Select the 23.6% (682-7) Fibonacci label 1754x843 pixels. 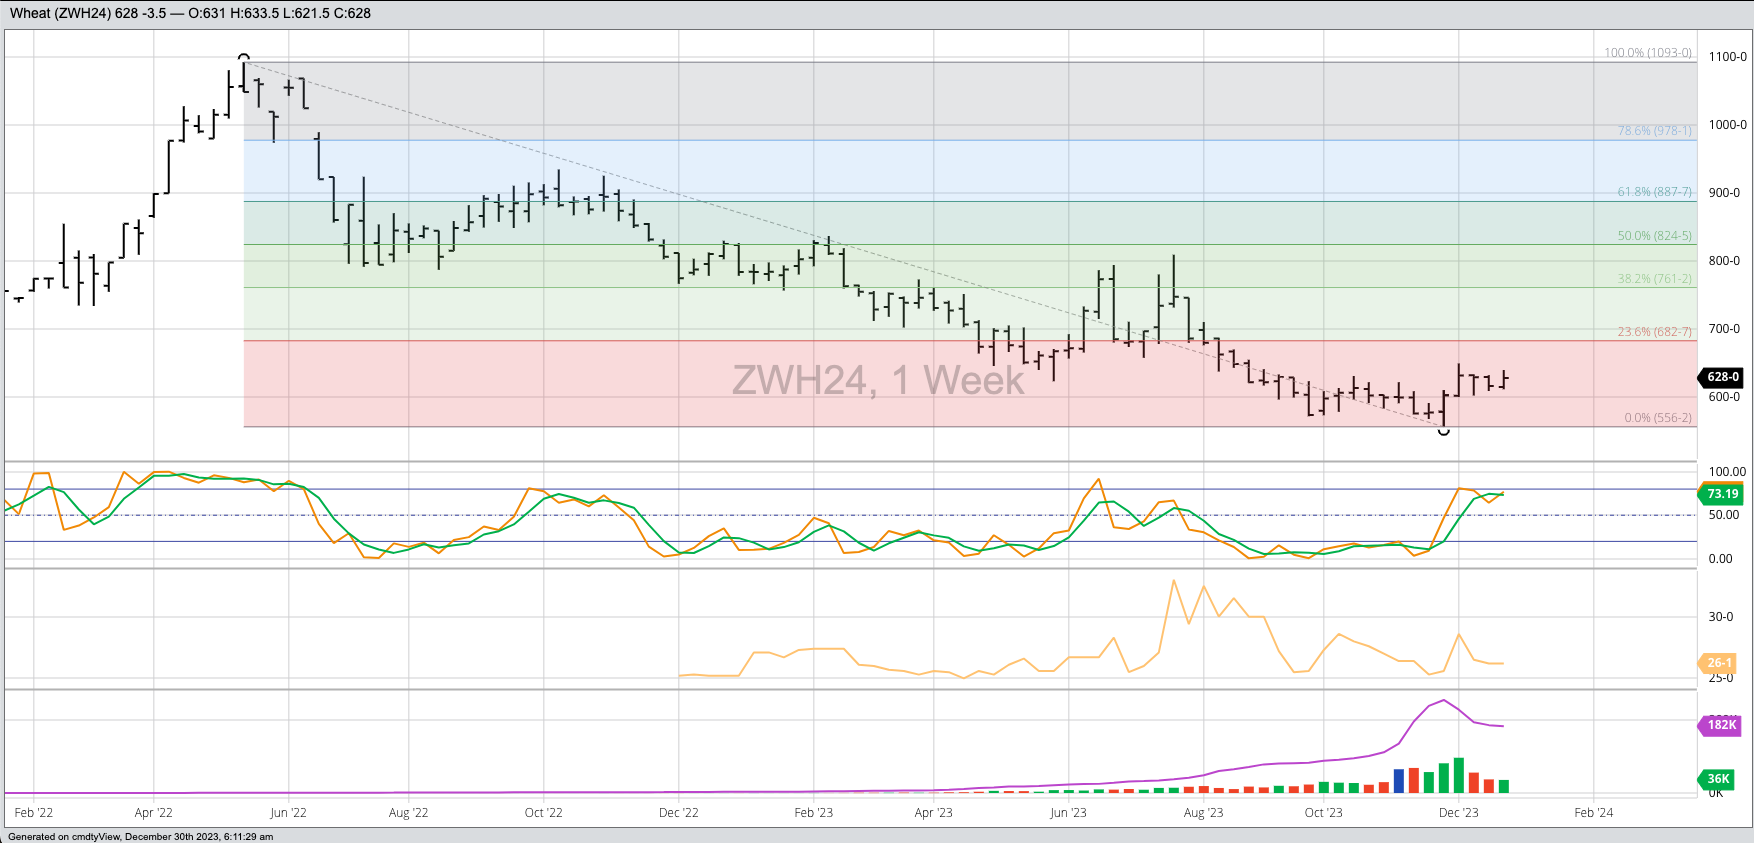click(x=1654, y=332)
